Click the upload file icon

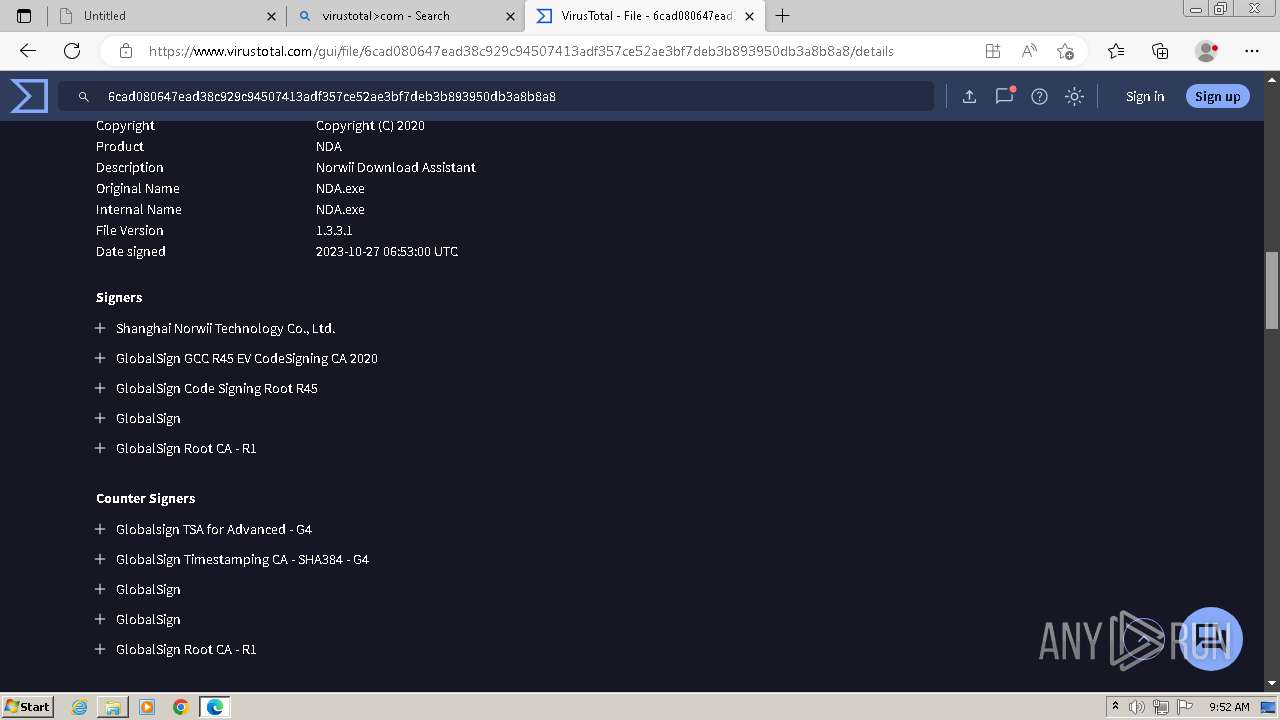pos(969,96)
